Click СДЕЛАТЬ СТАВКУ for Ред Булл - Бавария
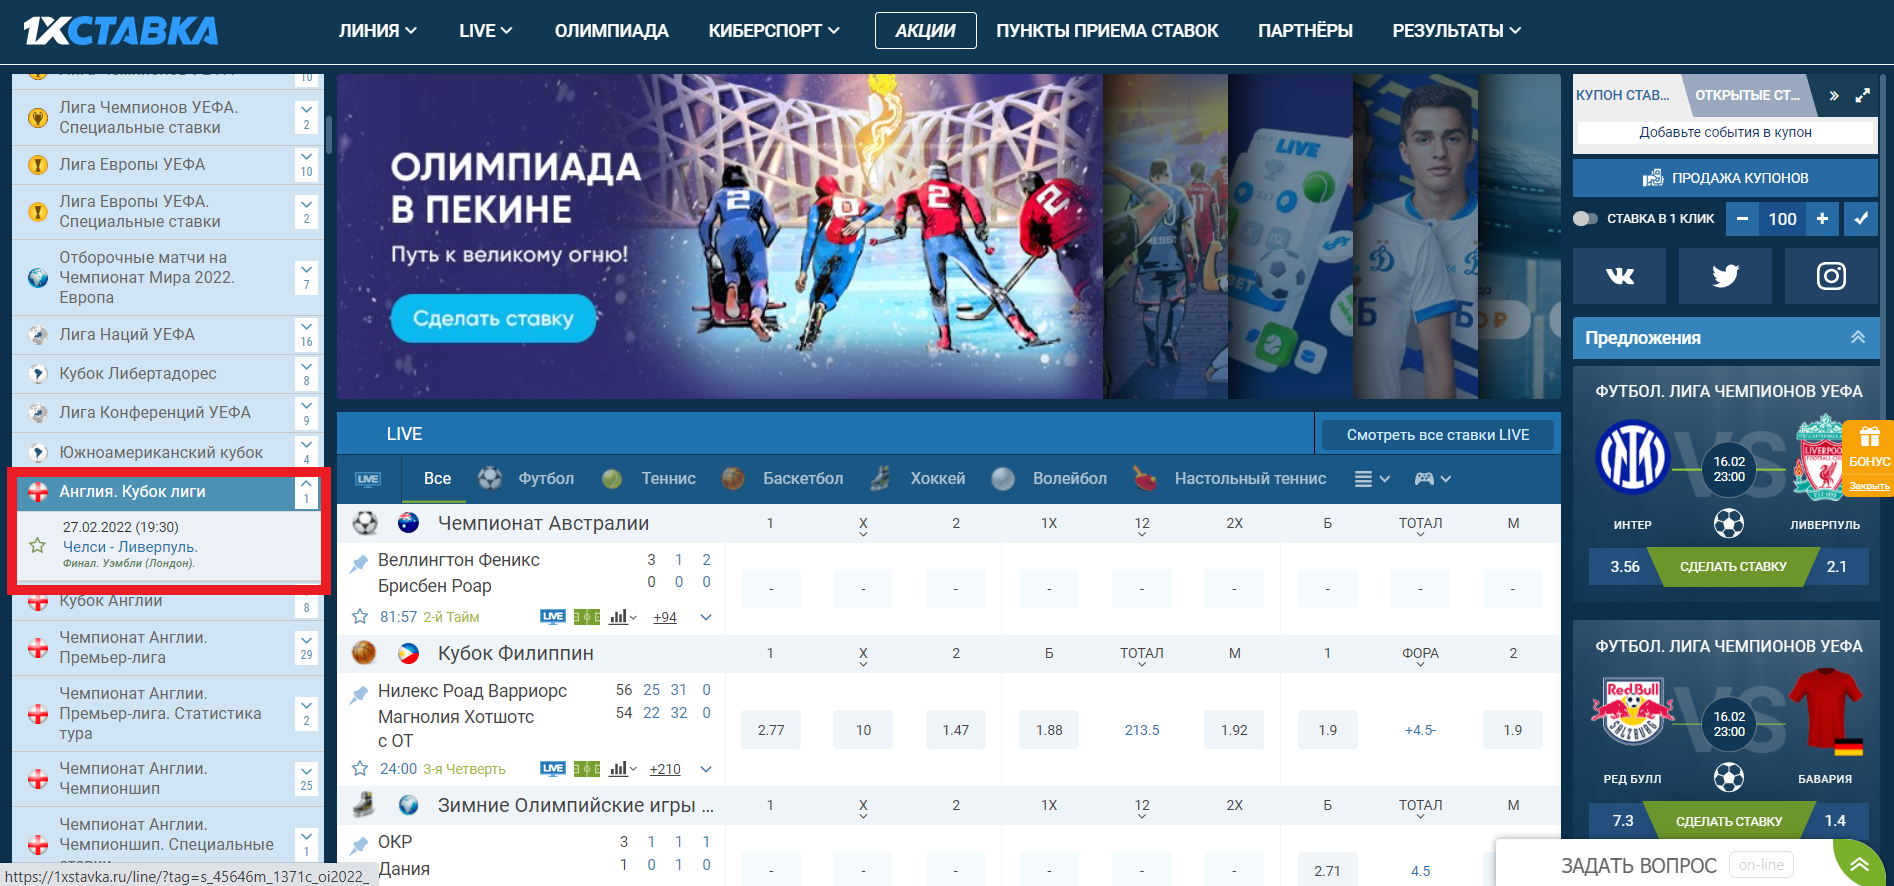The height and width of the screenshot is (886, 1894). 1729,822
